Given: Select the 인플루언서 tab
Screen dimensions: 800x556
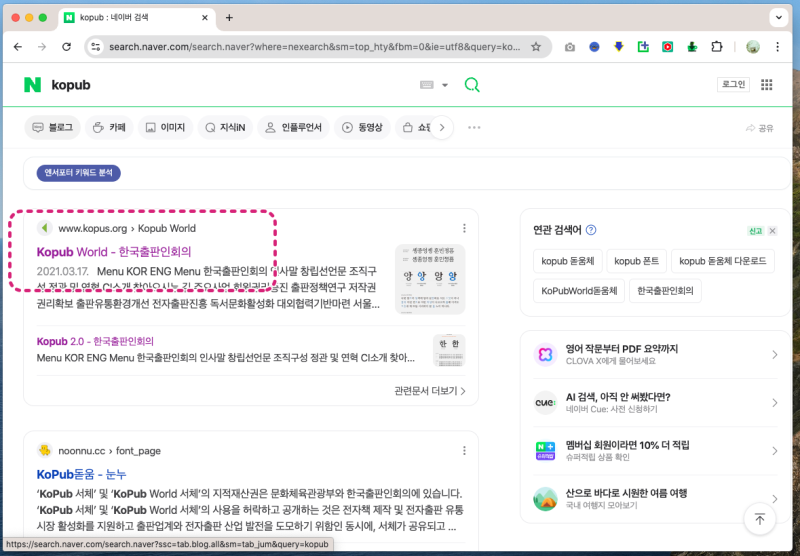Looking at the screenshot, I should coord(293,128).
